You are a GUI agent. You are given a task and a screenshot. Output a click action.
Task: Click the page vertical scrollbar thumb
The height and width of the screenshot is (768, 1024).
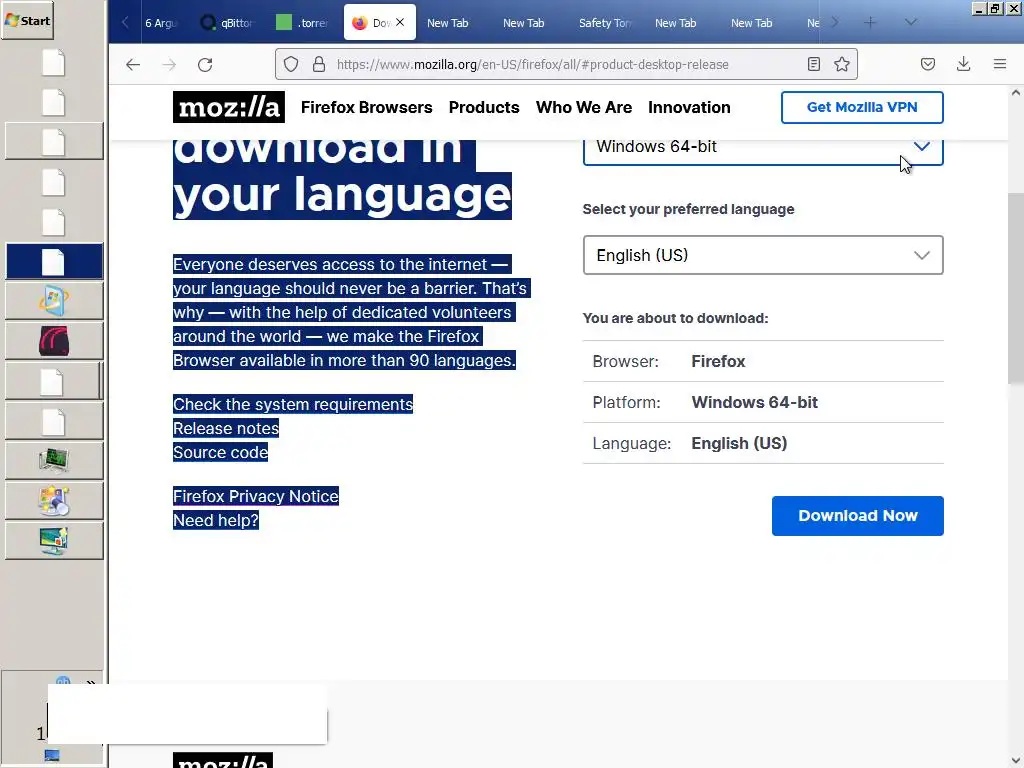point(1016,288)
